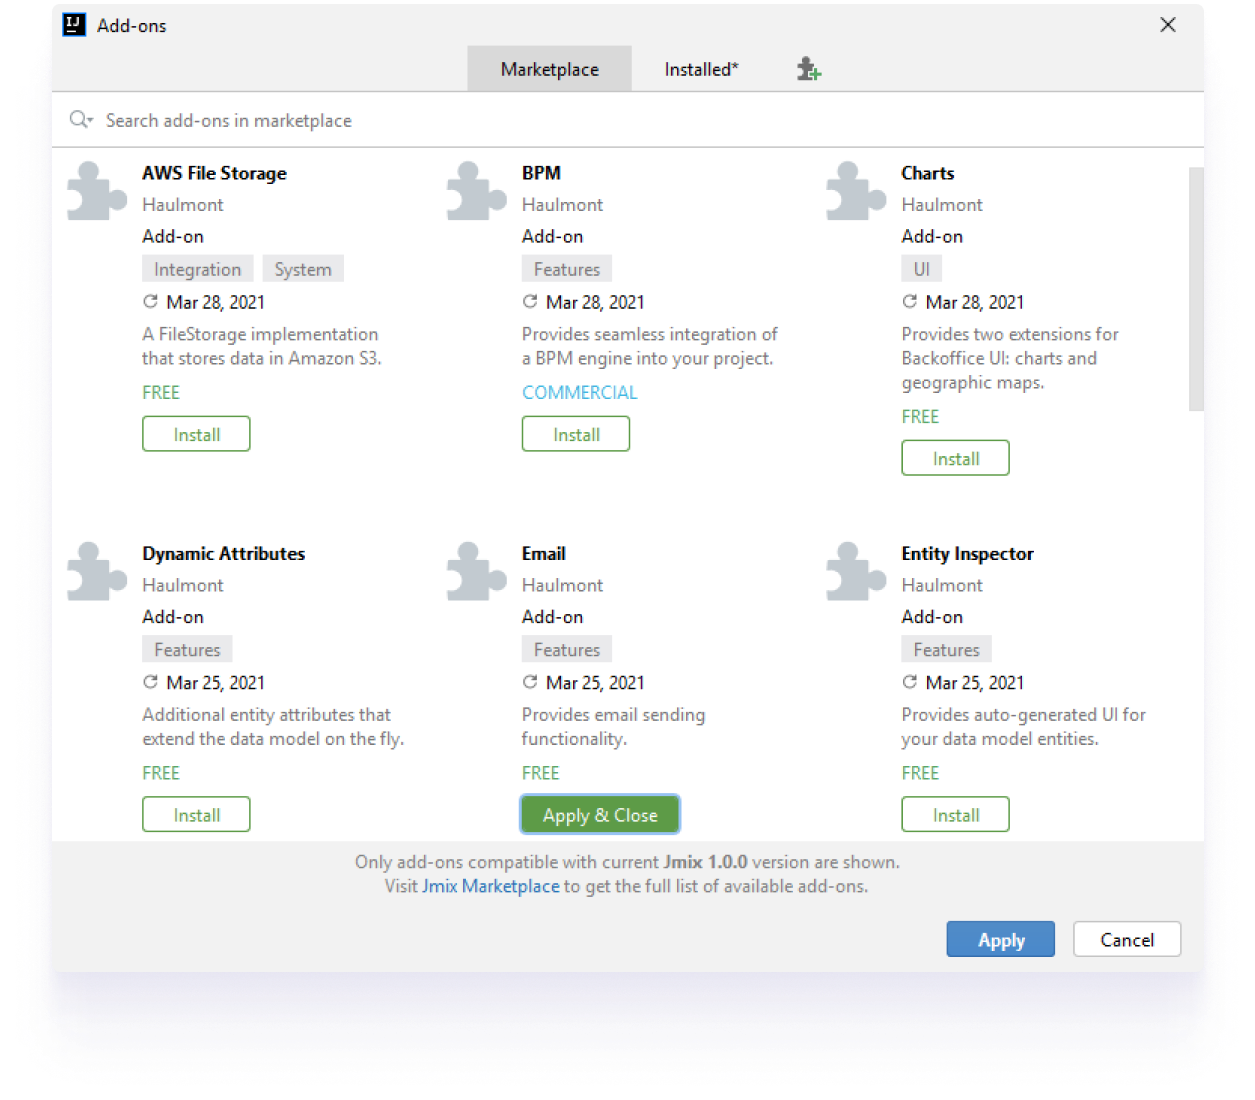Click refresh icon beside Email date
Screen dimensions: 1255x1100
530,682
